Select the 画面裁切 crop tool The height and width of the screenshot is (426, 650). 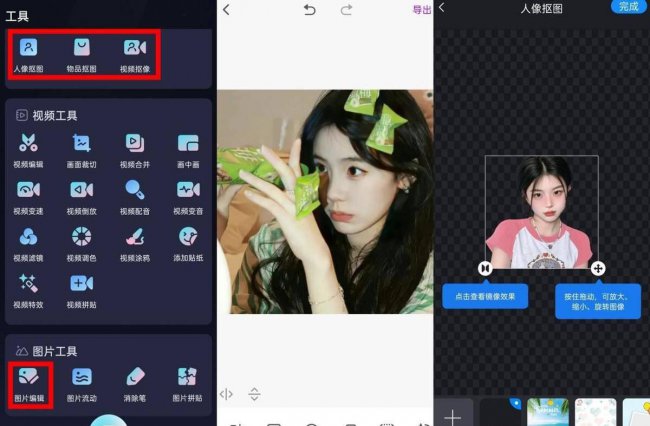click(82, 150)
